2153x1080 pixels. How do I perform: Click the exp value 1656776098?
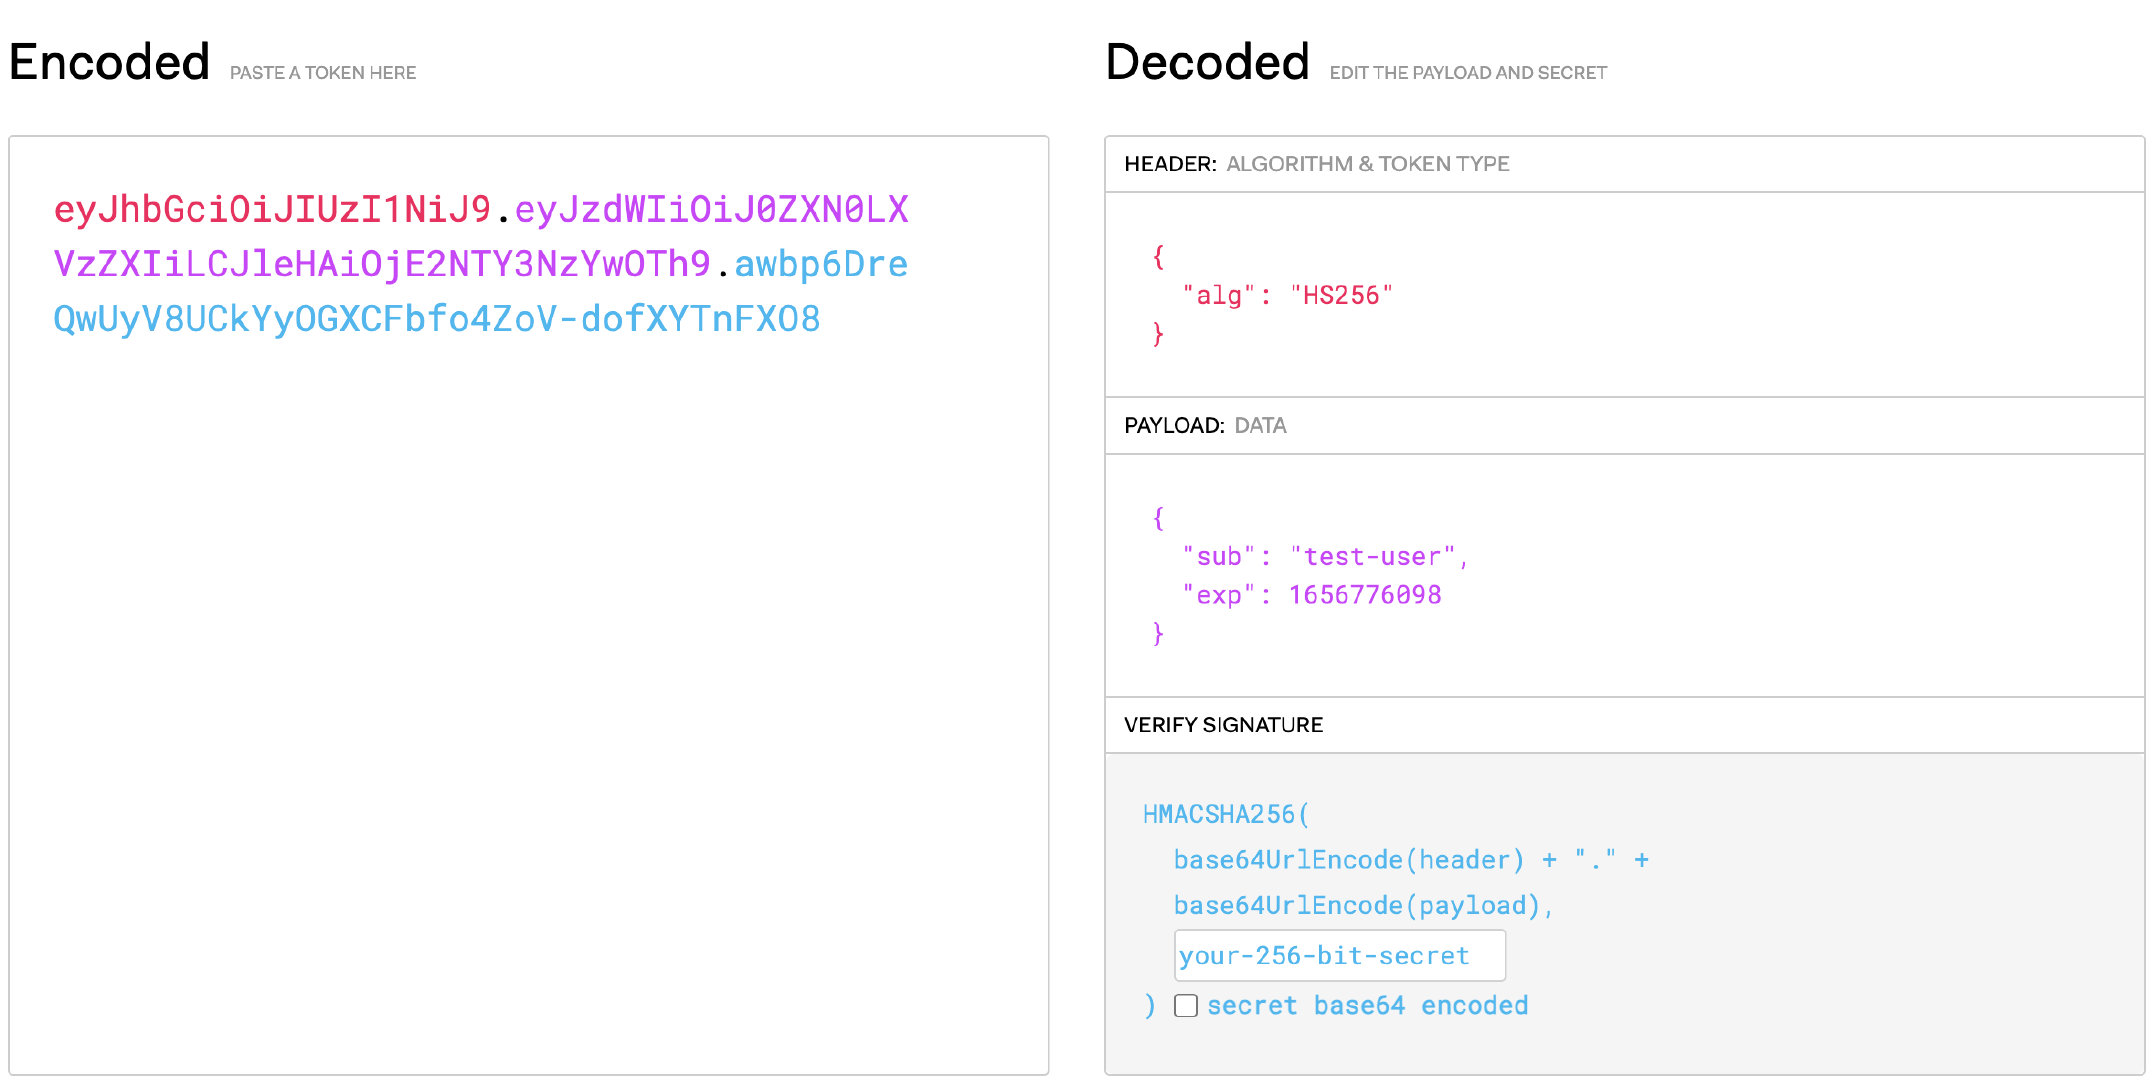coord(1364,595)
